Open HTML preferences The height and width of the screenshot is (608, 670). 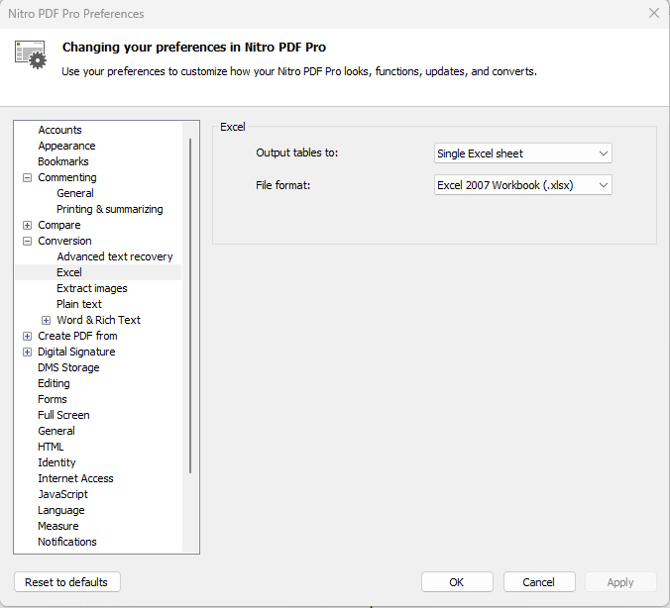coord(50,447)
